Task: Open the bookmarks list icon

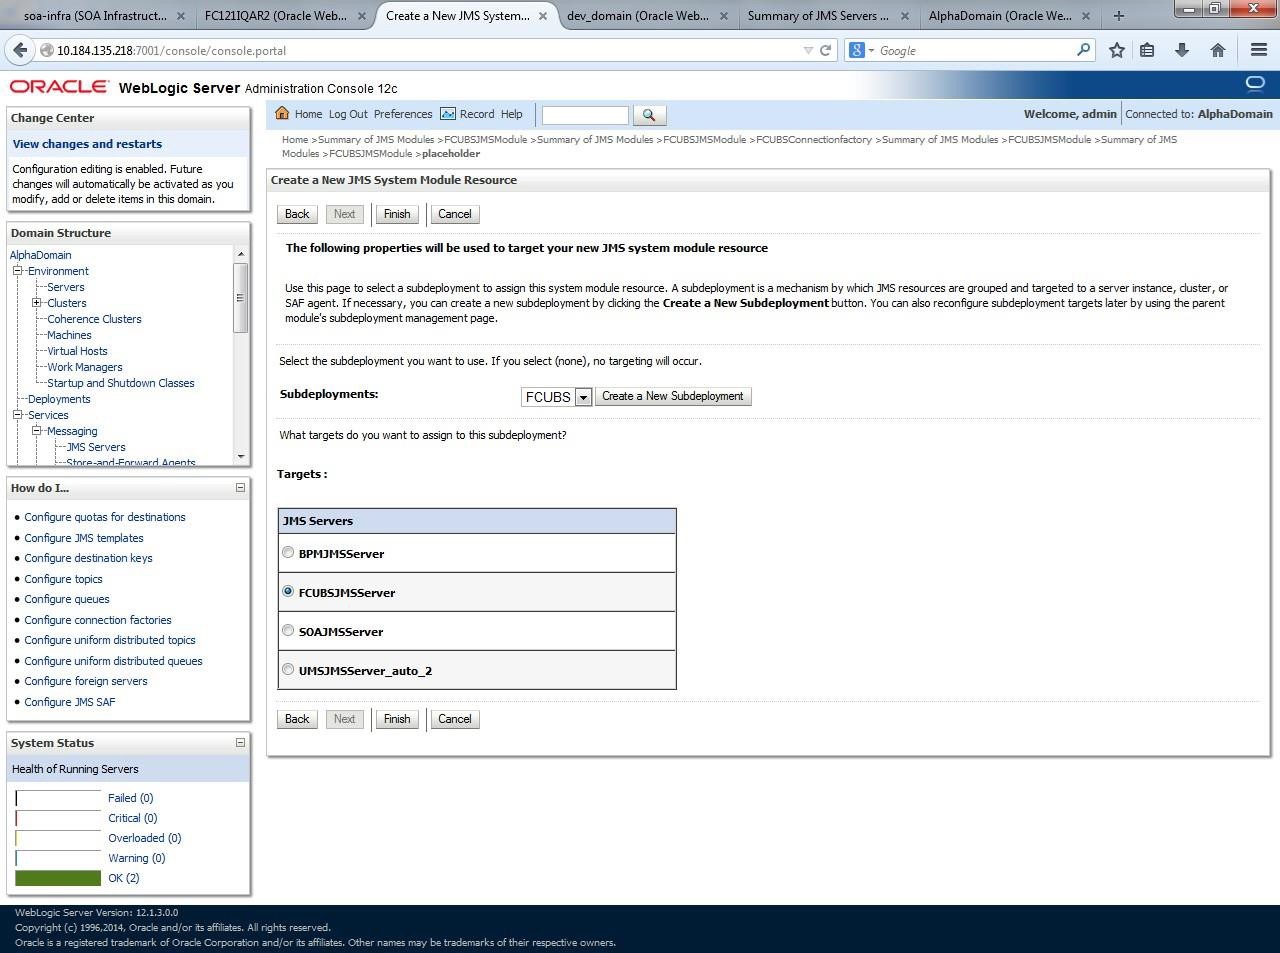Action: coord(1147,50)
